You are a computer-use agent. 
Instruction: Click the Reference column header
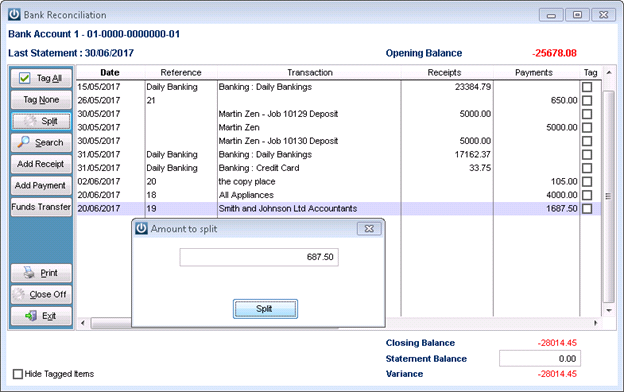pyautogui.click(x=181, y=73)
